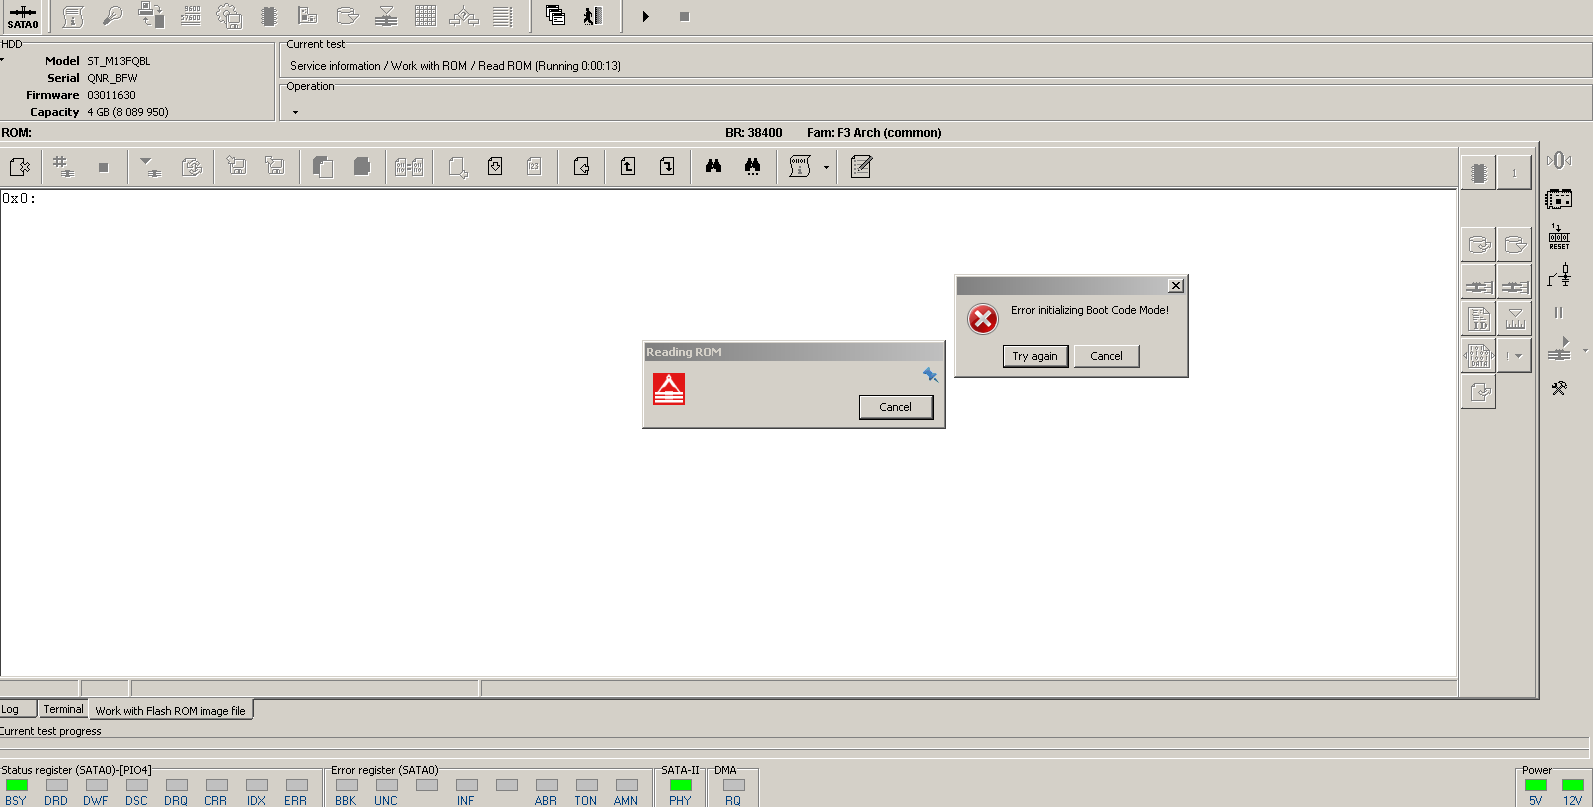Click the UNC error register indicator
The height and width of the screenshot is (807, 1593).
(x=387, y=785)
